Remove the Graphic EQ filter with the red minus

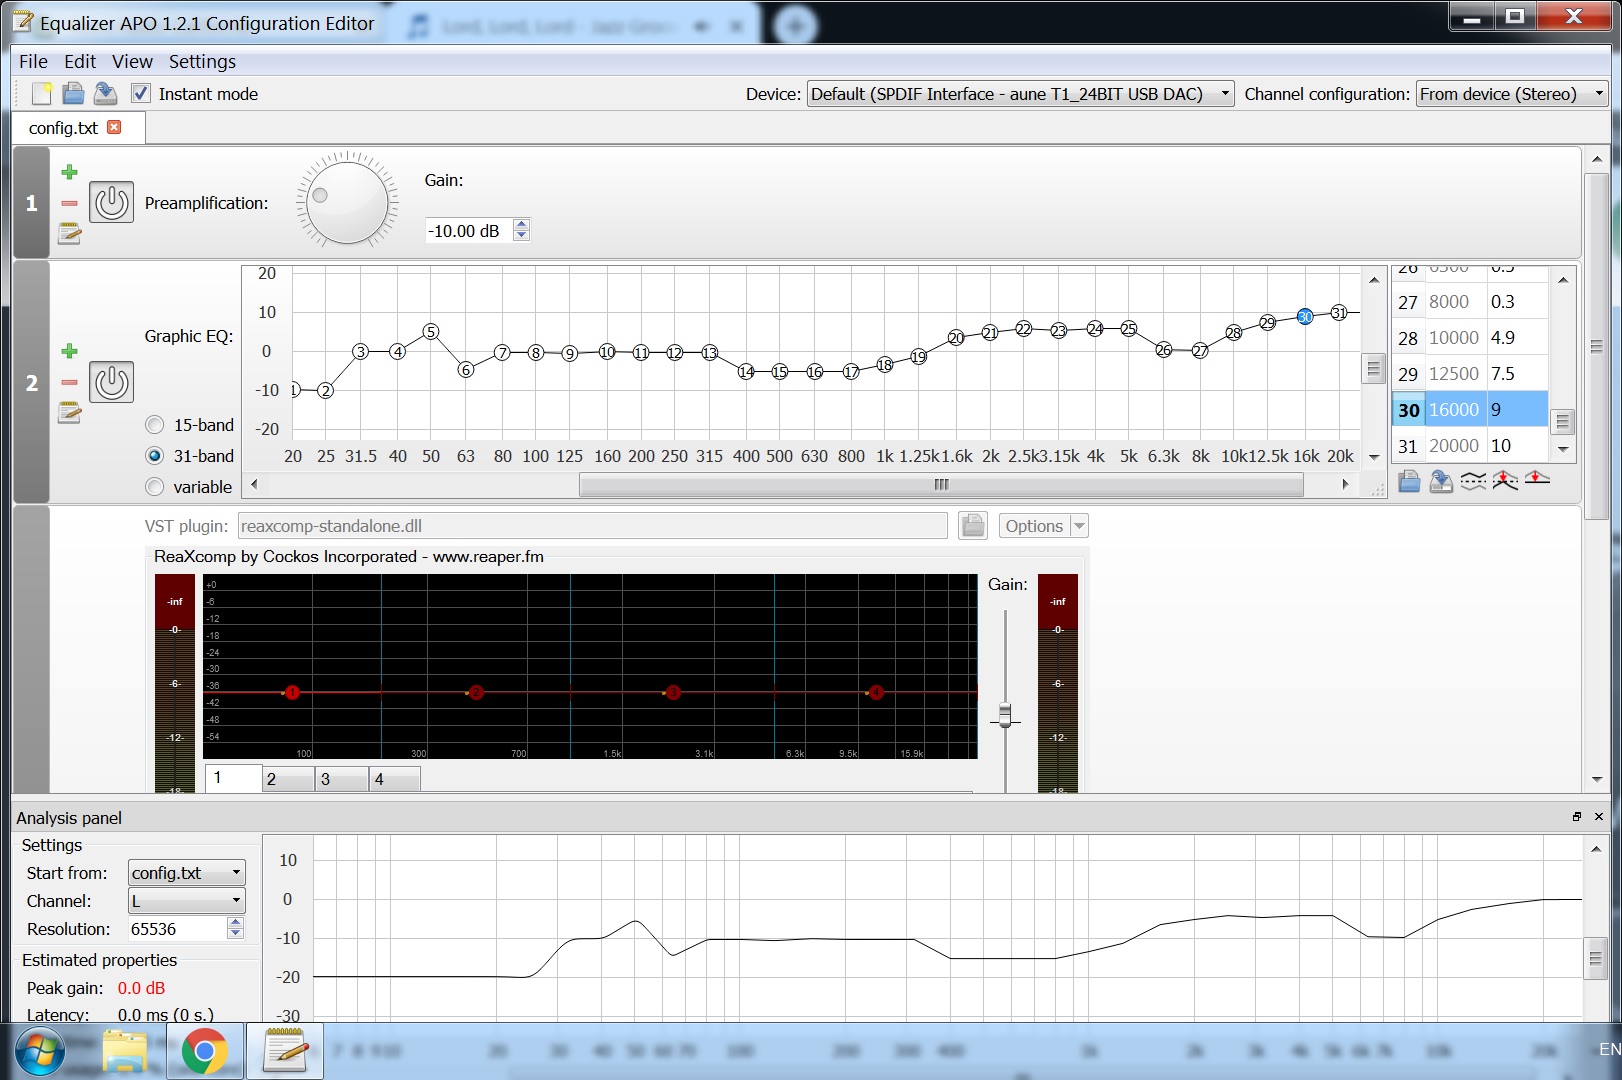69,382
